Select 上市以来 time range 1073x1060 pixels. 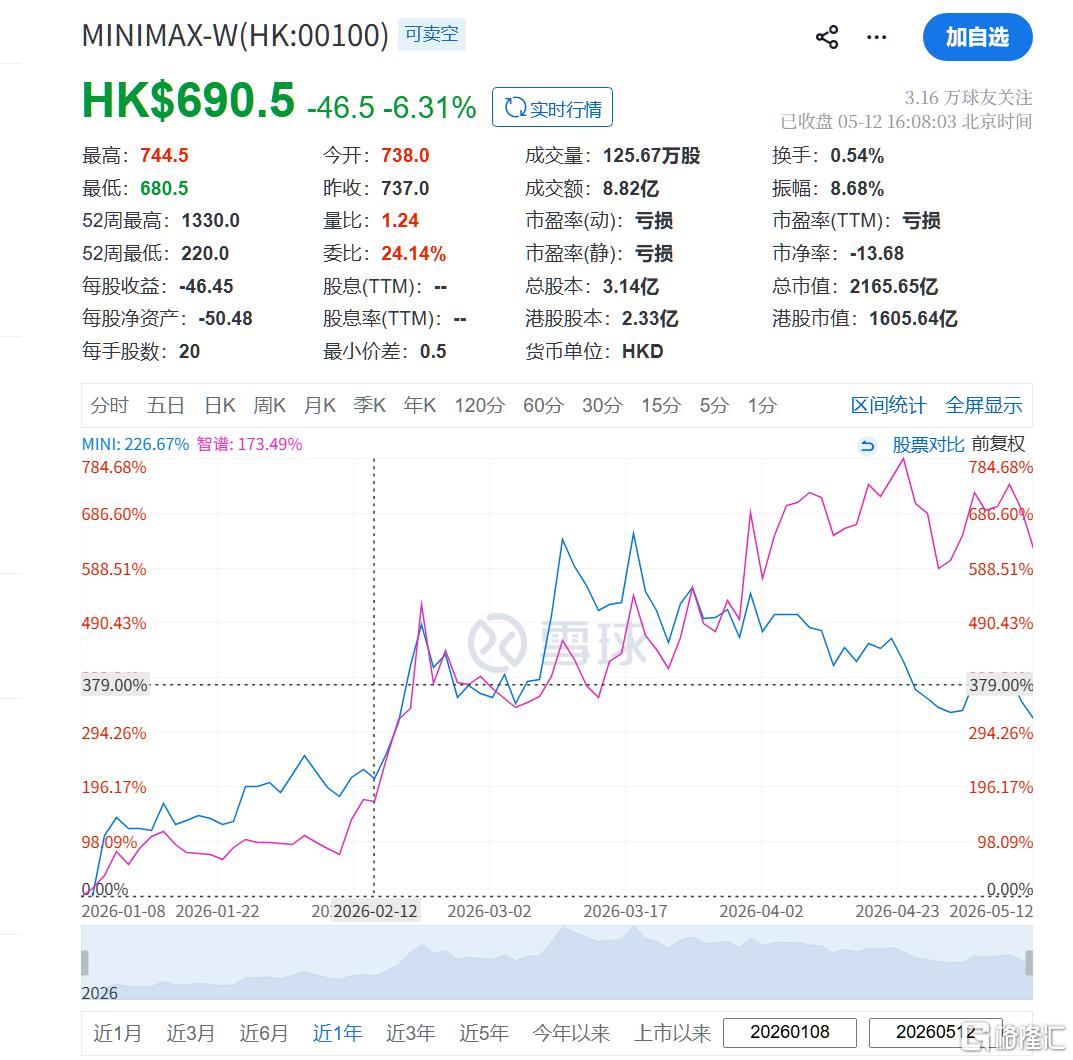673,1033
